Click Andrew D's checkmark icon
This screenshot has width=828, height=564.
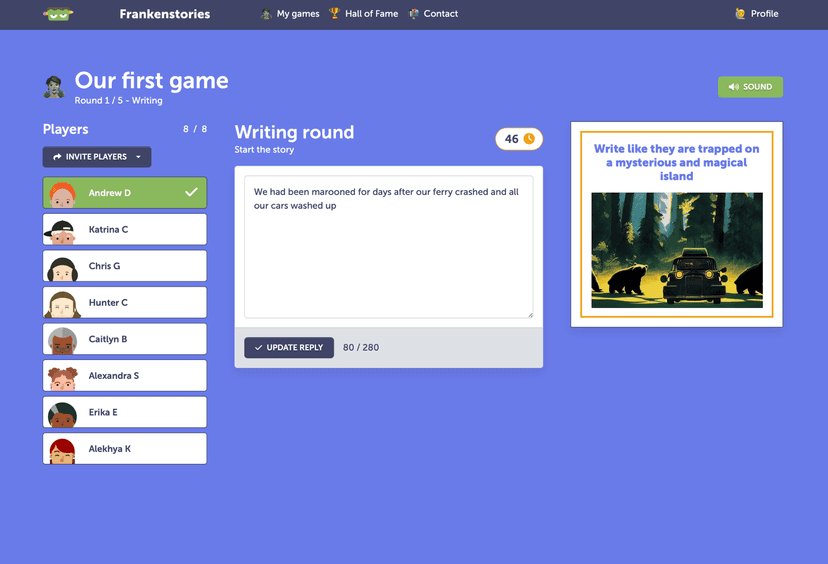(x=191, y=192)
